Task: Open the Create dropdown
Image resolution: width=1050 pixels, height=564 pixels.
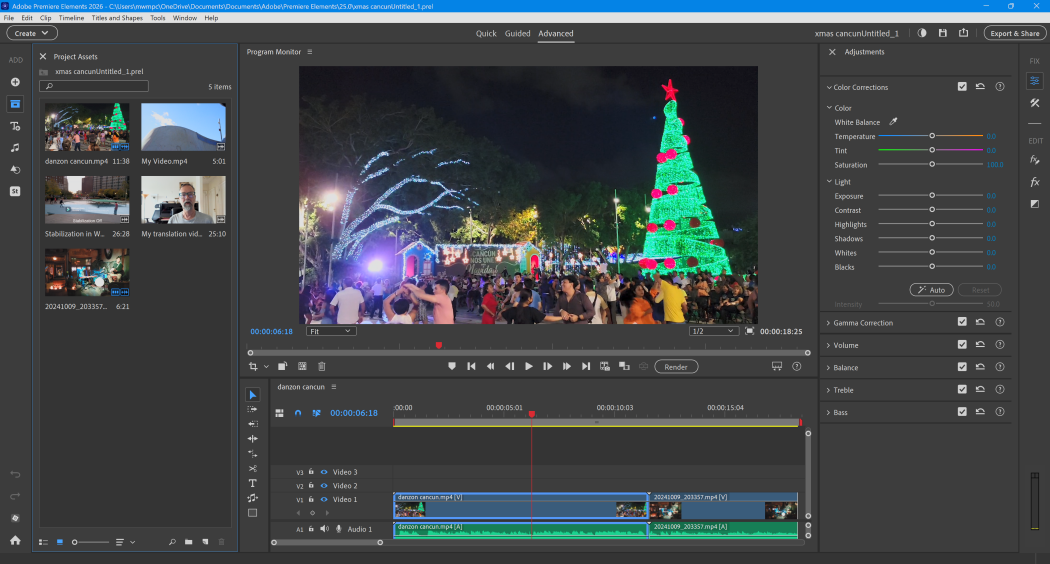Action: 31,33
